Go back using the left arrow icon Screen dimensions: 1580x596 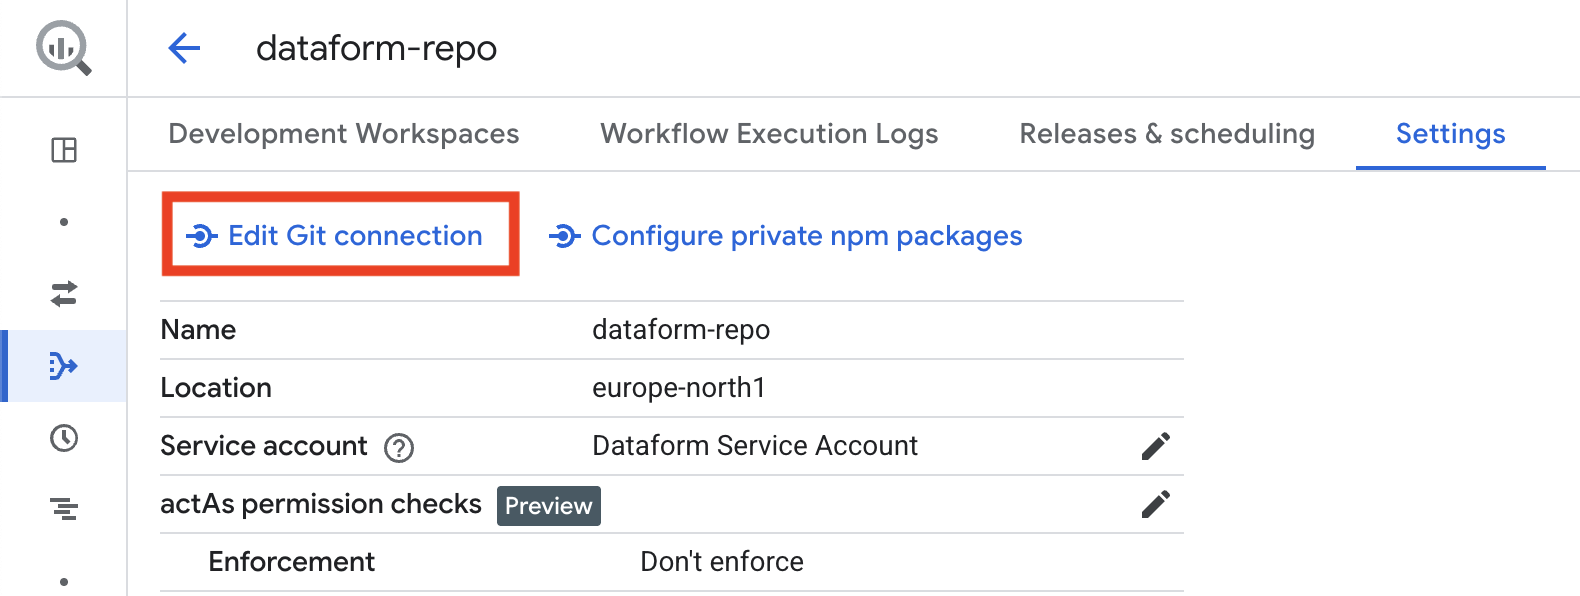click(184, 48)
